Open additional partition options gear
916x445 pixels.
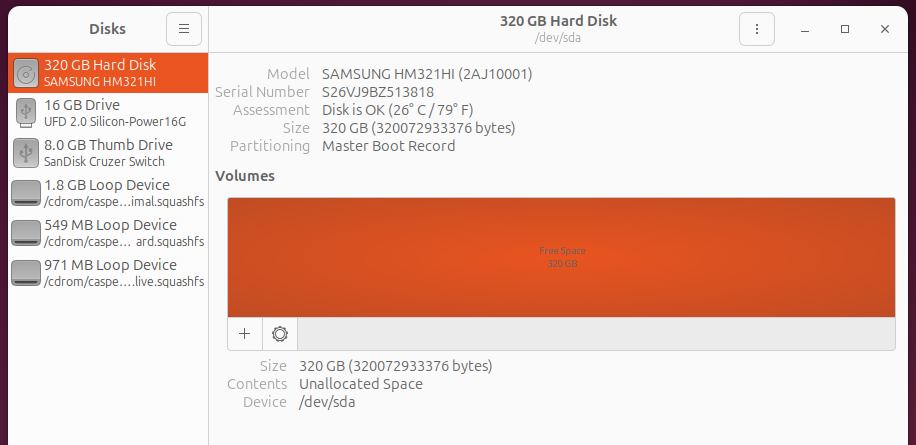pos(280,334)
